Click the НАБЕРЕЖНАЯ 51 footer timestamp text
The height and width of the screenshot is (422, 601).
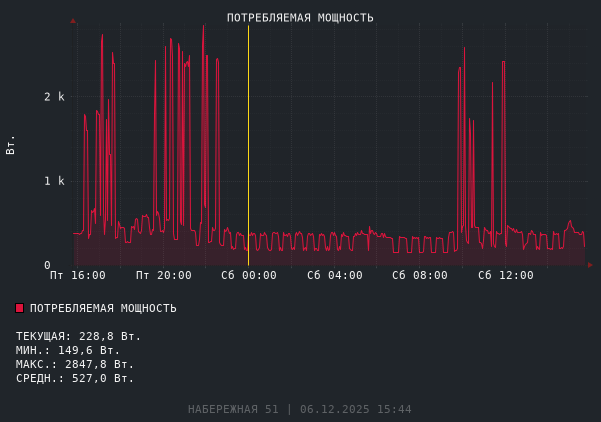pos(299,409)
